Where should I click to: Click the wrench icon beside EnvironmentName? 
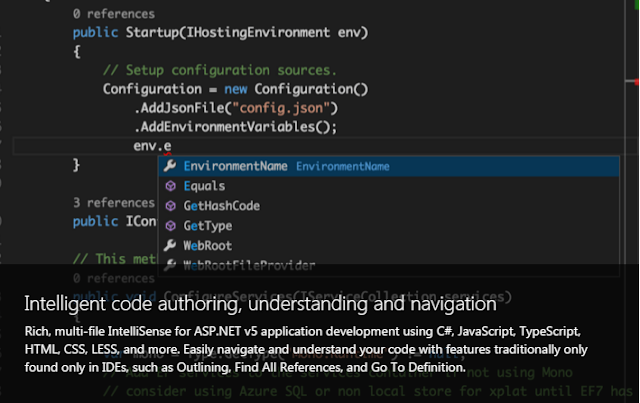170,166
